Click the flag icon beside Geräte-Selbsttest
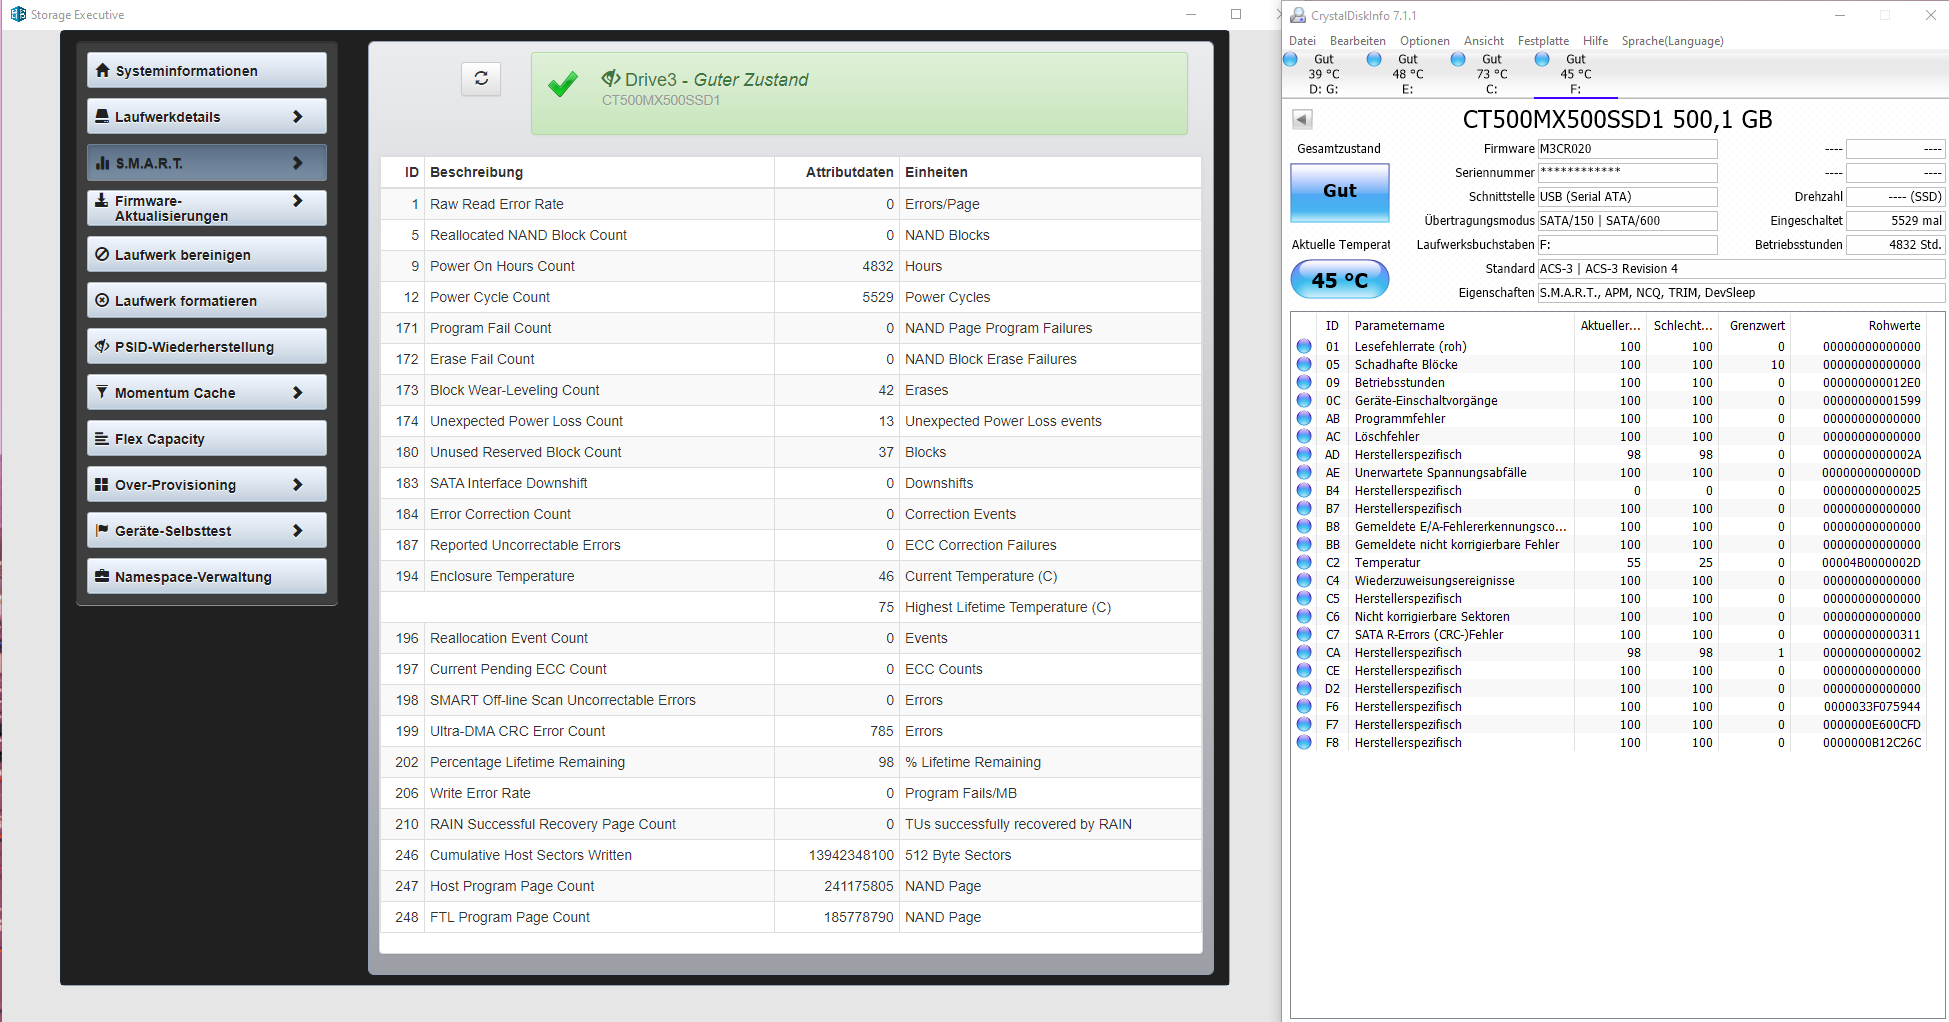The height and width of the screenshot is (1022, 1949). (102, 530)
